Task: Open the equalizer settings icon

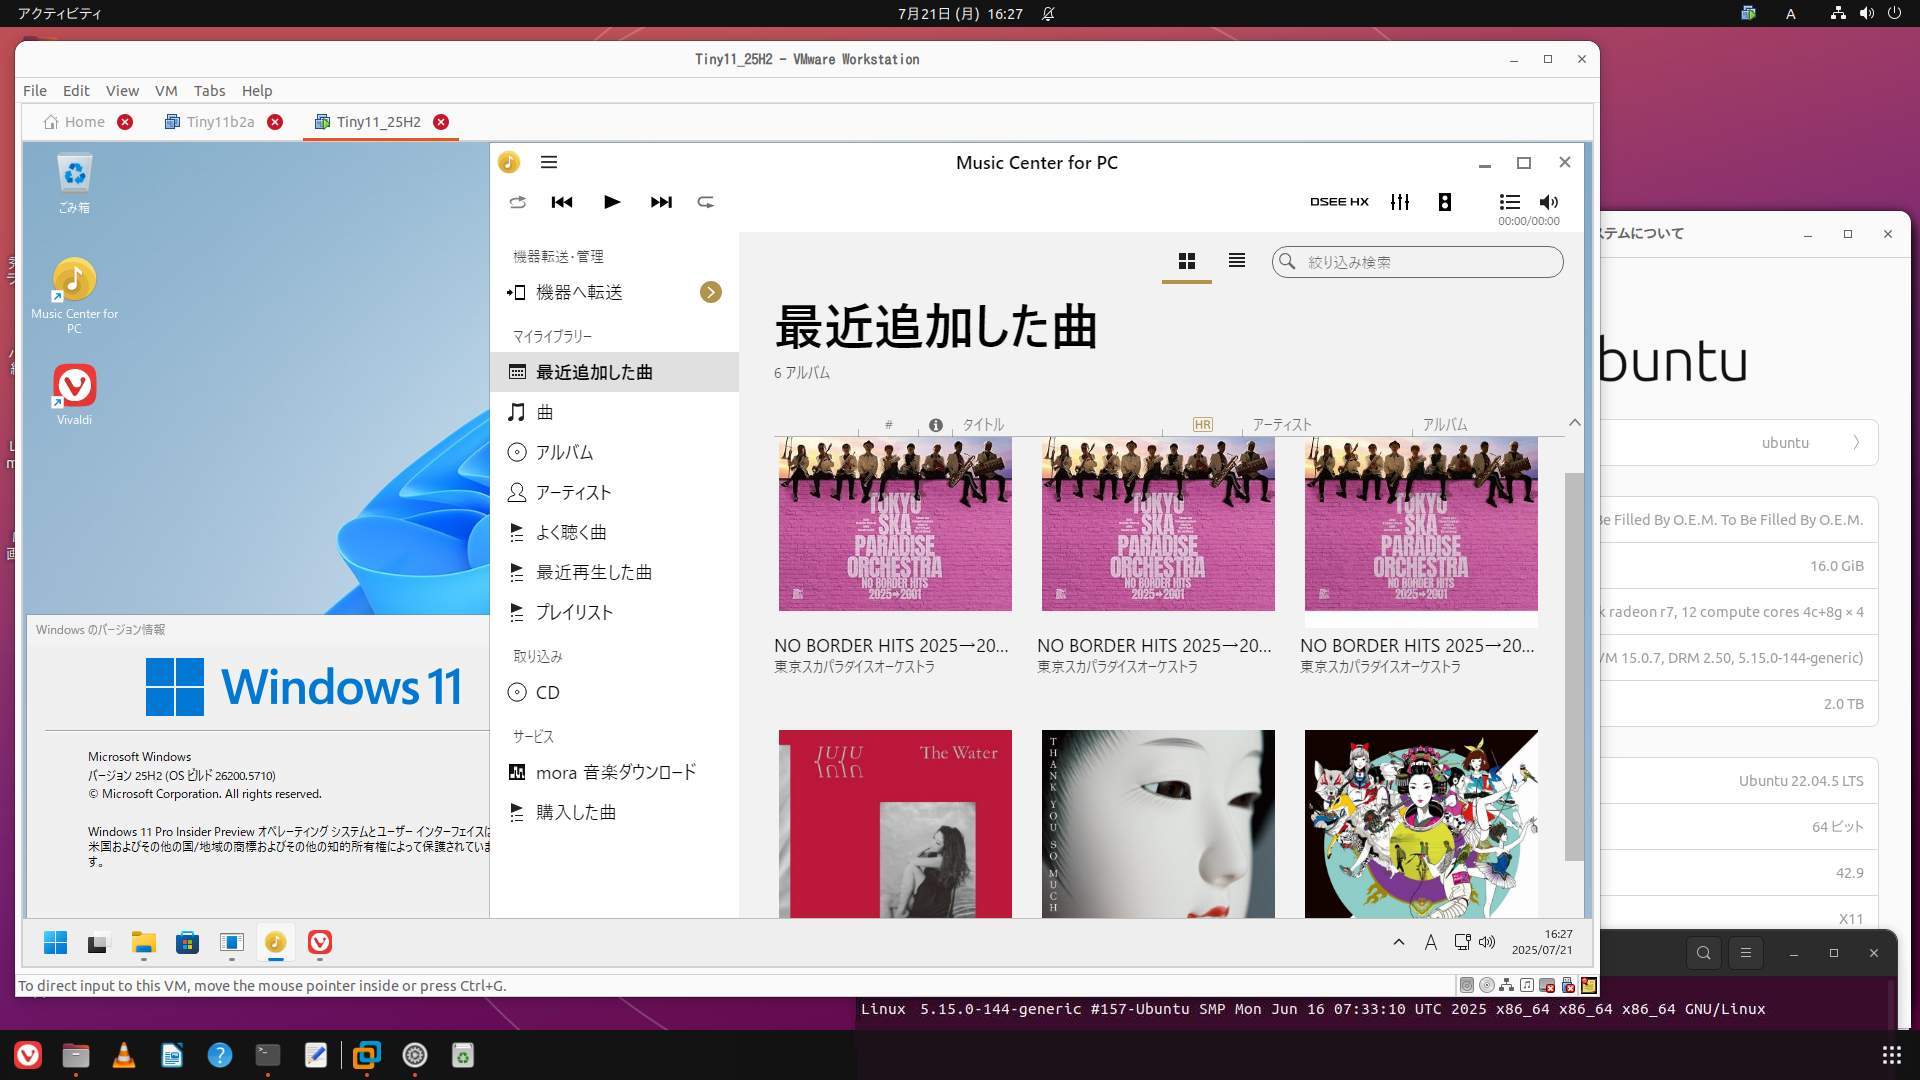Action: pyautogui.click(x=1400, y=202)
